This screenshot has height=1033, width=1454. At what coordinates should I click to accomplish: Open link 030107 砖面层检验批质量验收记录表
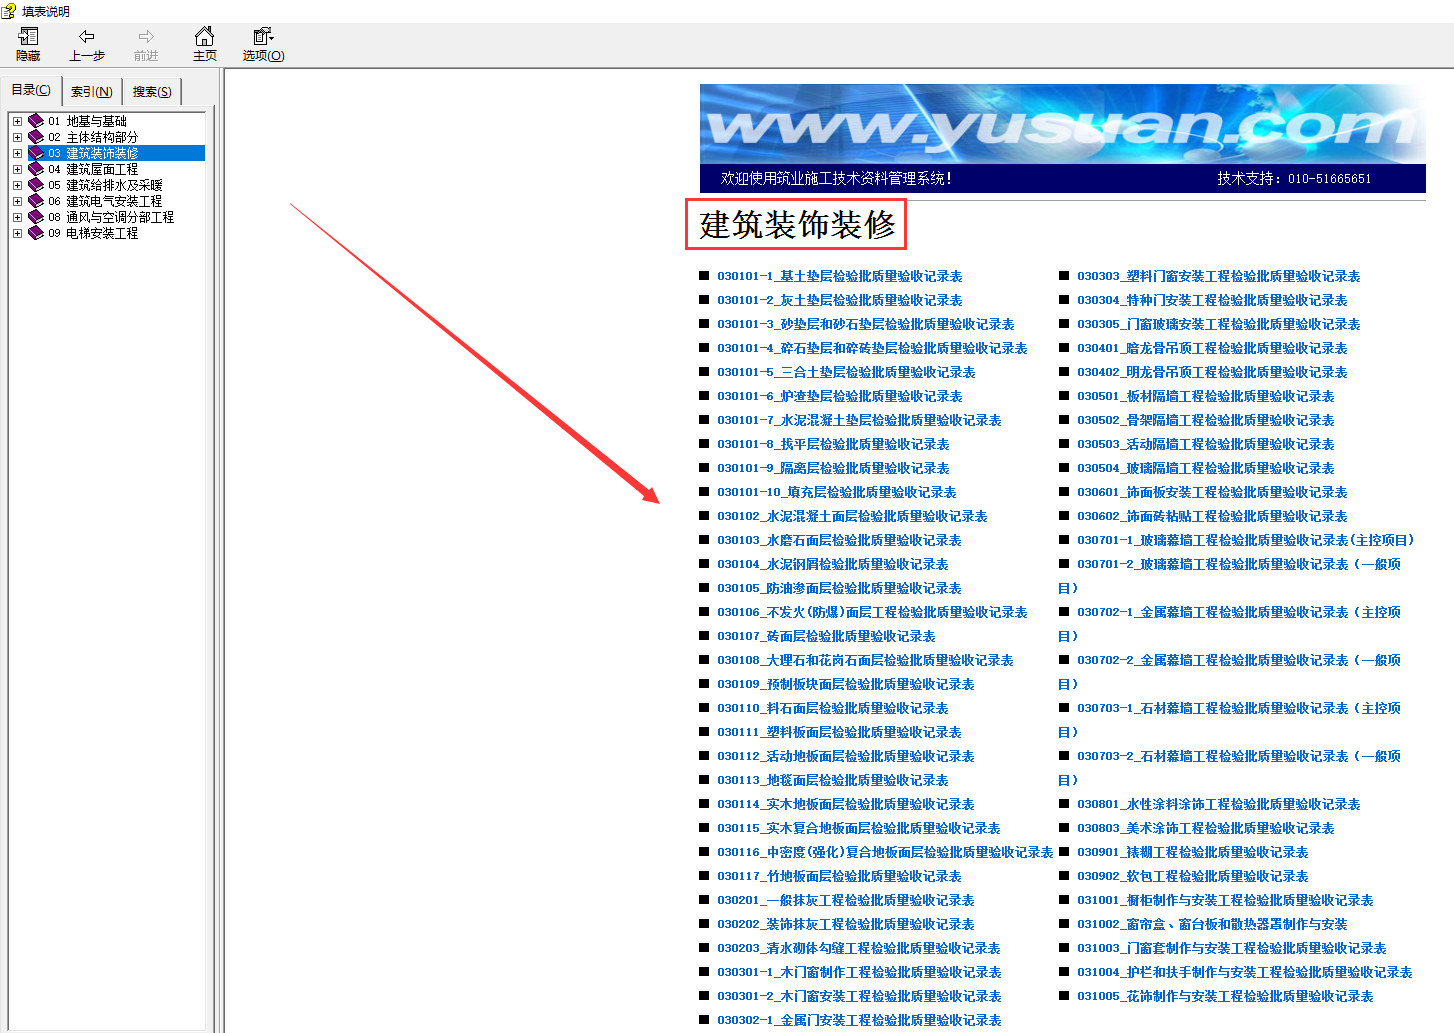[826, 636]
